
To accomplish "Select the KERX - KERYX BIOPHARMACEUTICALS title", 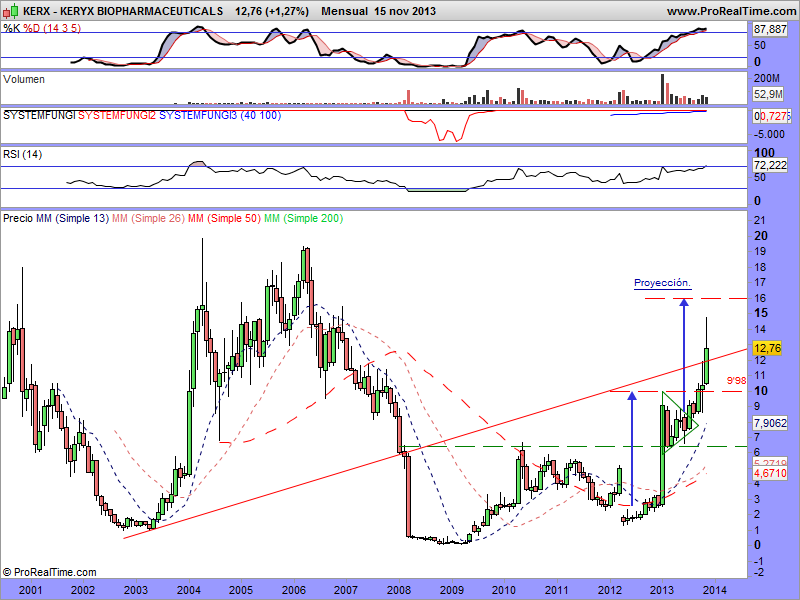I will pyautogui.click(x=123, y=11).
